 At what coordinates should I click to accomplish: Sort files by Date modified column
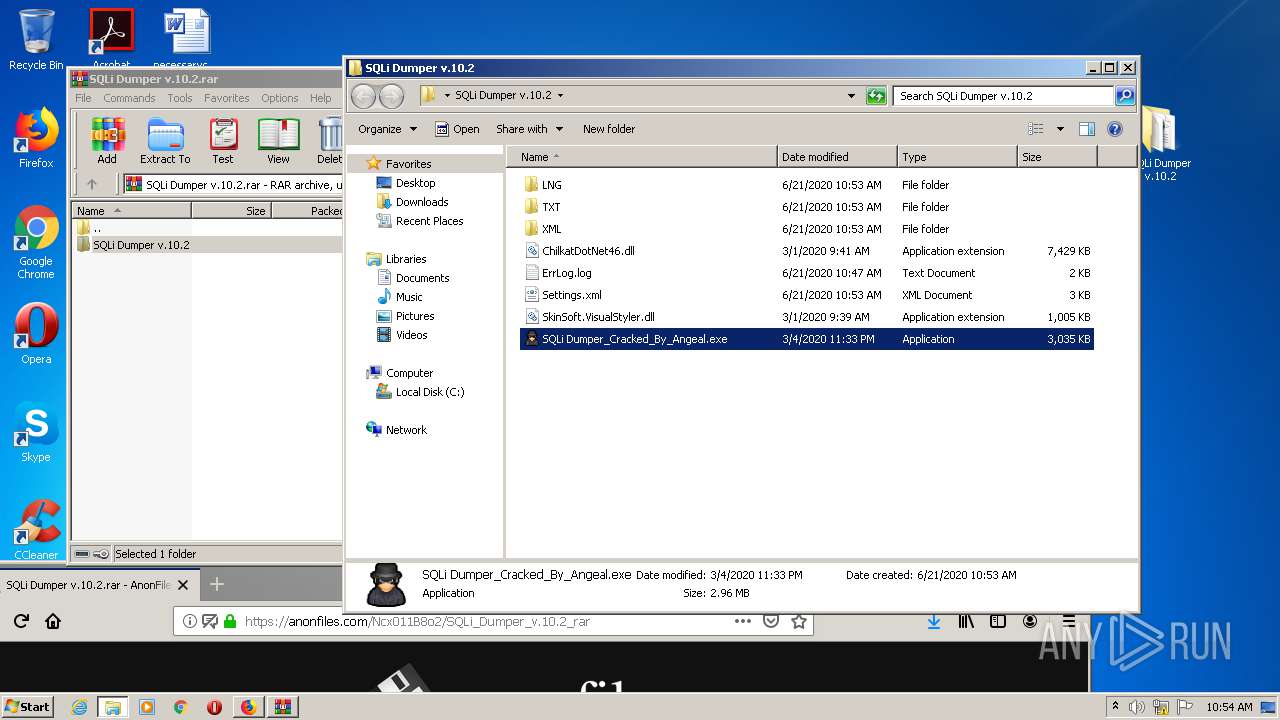click(837, 157)
